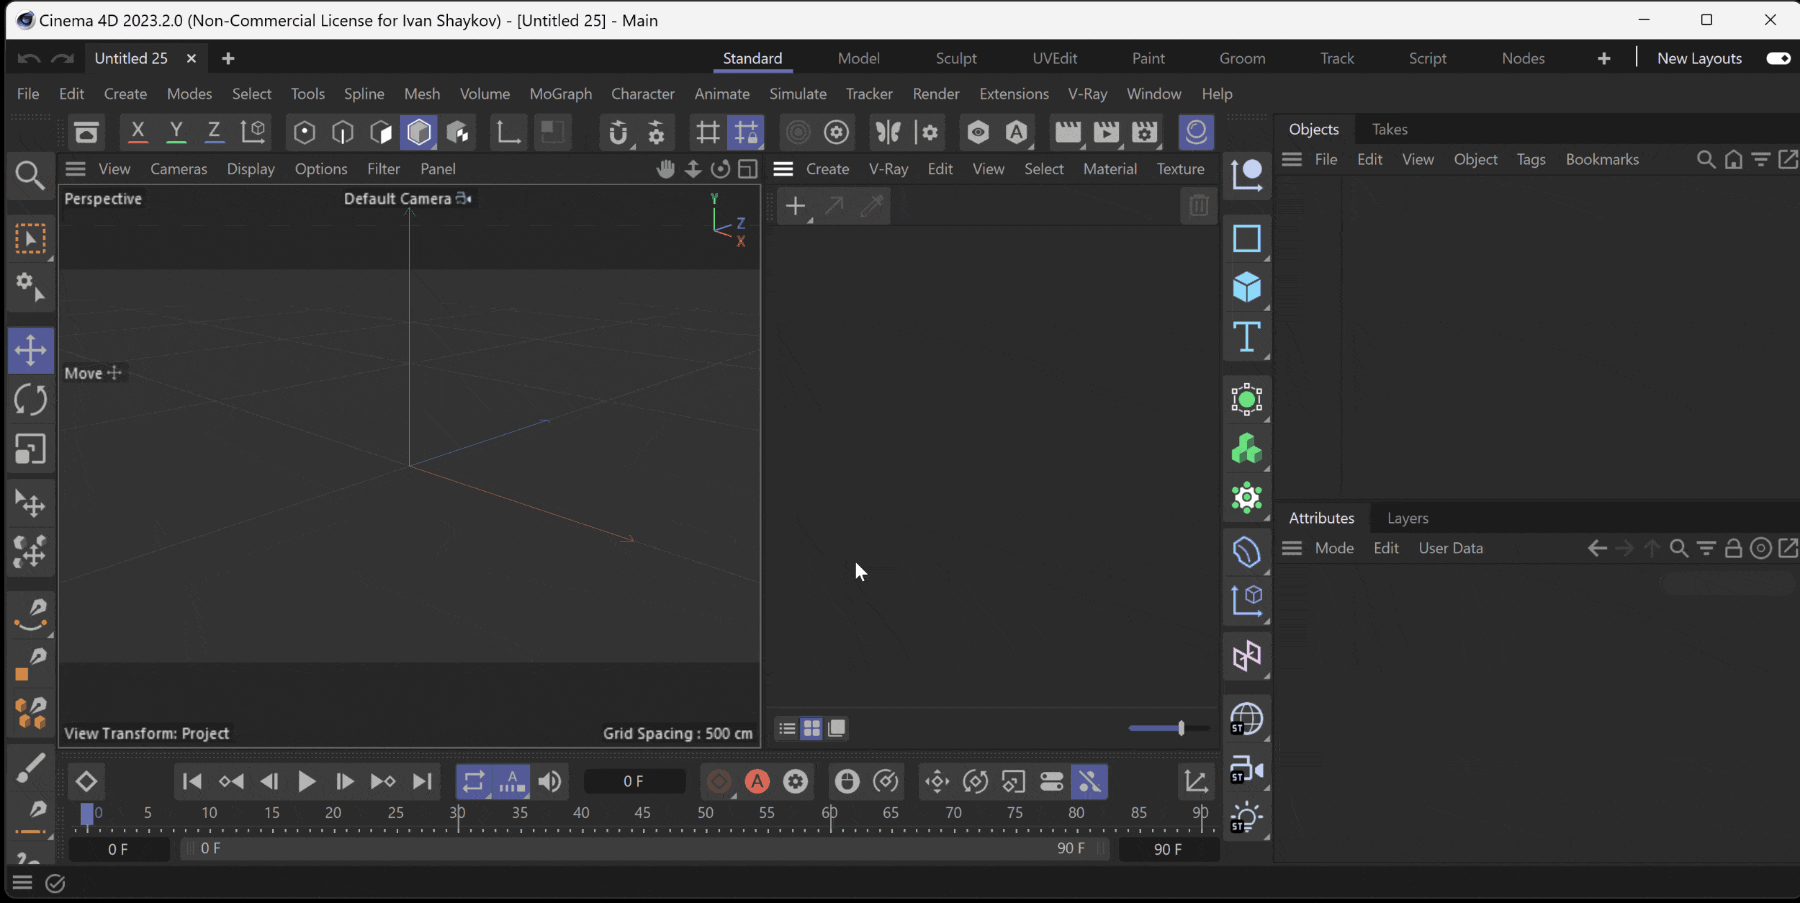Select the Move tool in left palette
1800x903 pixels.
[x=30, y=350]
